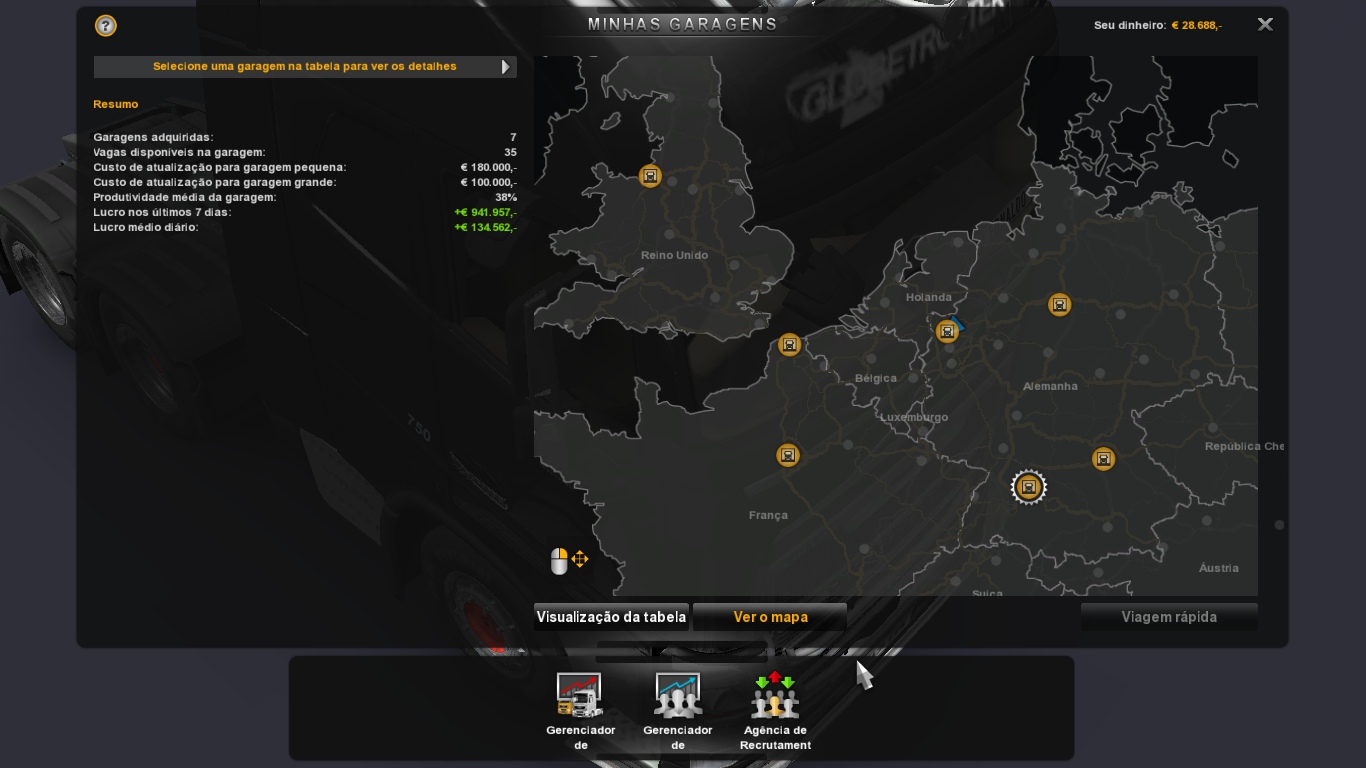Expand the garage selection arrow
The image size is (1366, 768).
pos(506,67)
